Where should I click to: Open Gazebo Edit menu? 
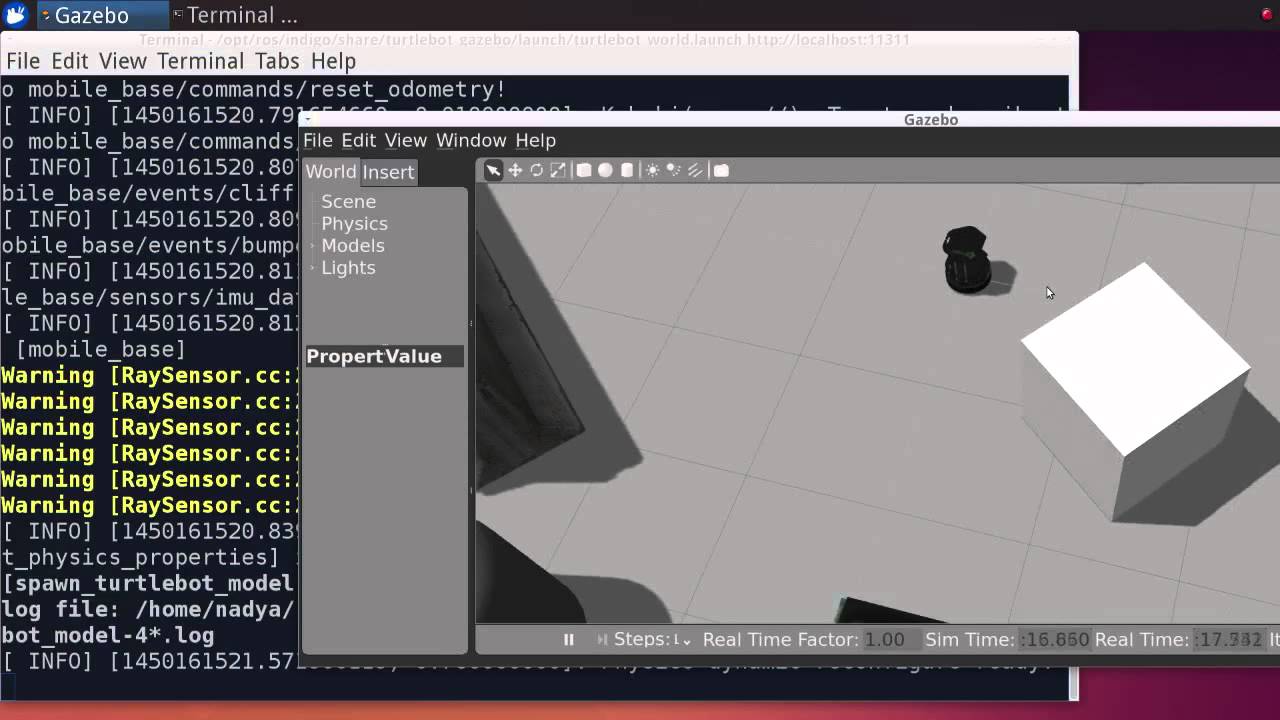(358, 141)
